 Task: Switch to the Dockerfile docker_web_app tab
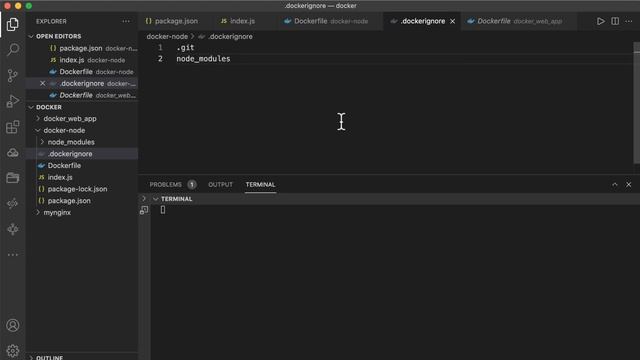pyautogui.click(x=520, y=21)
